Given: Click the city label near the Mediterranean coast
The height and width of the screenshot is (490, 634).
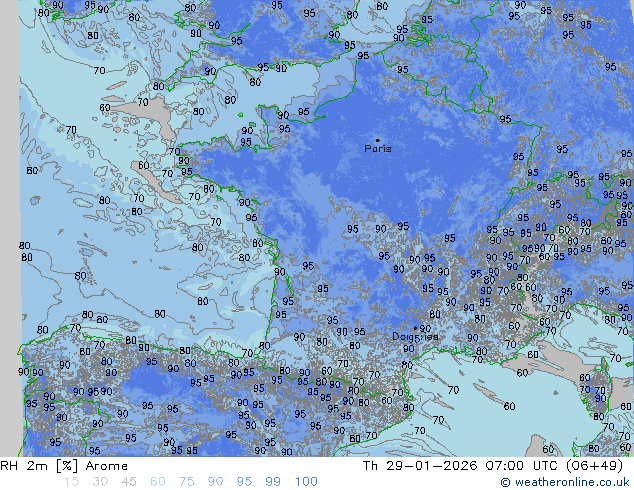Looking at the screenshot, I should click(x=415, y=336).
